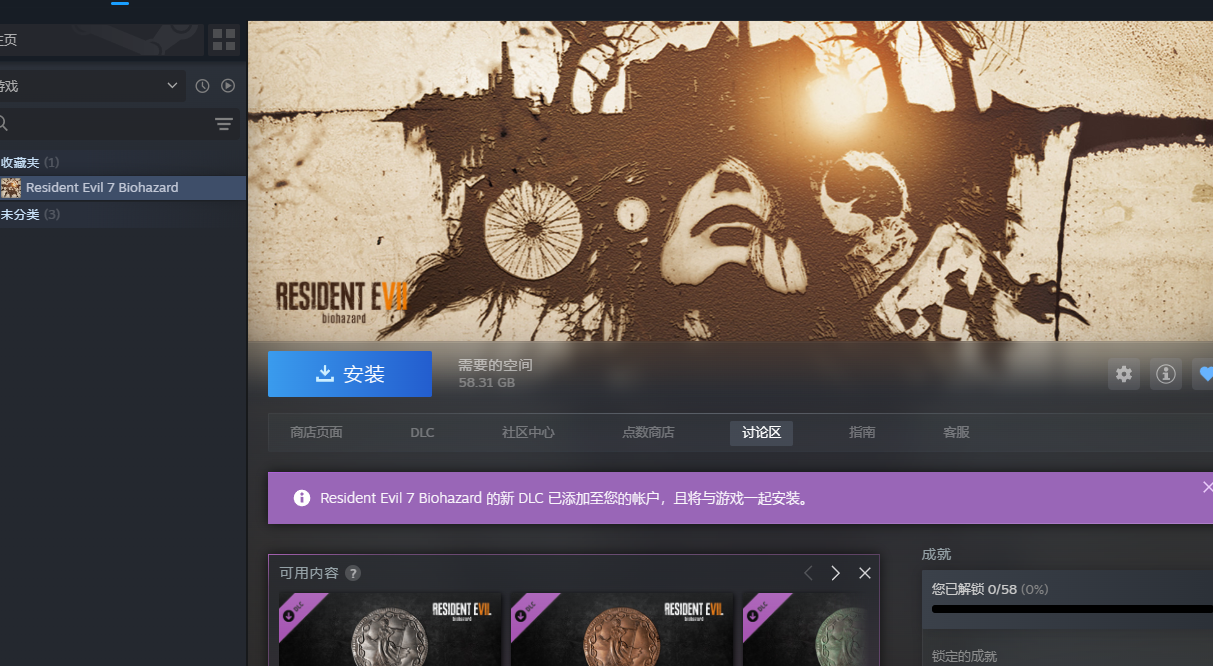Add game to favorites heart icon
Screen dimensions: 1213x666
tap(1205, 374)
